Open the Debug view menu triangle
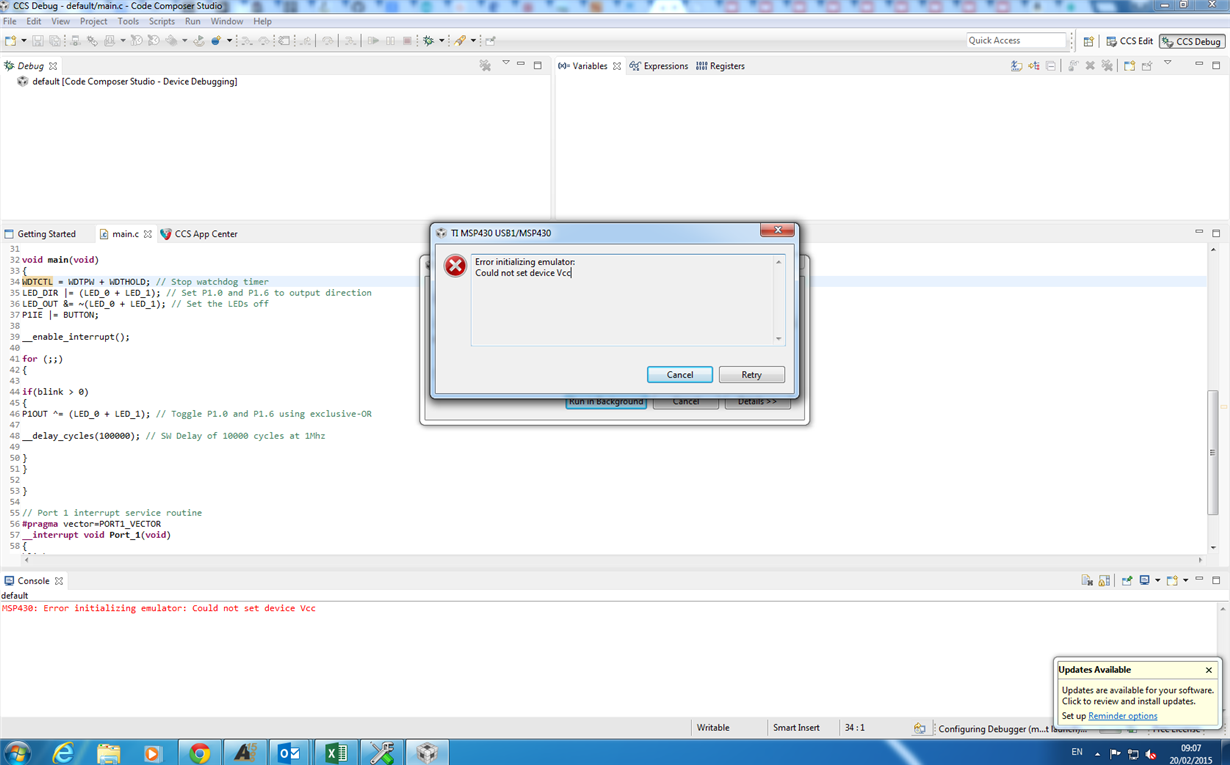 (x=505, y=63)
